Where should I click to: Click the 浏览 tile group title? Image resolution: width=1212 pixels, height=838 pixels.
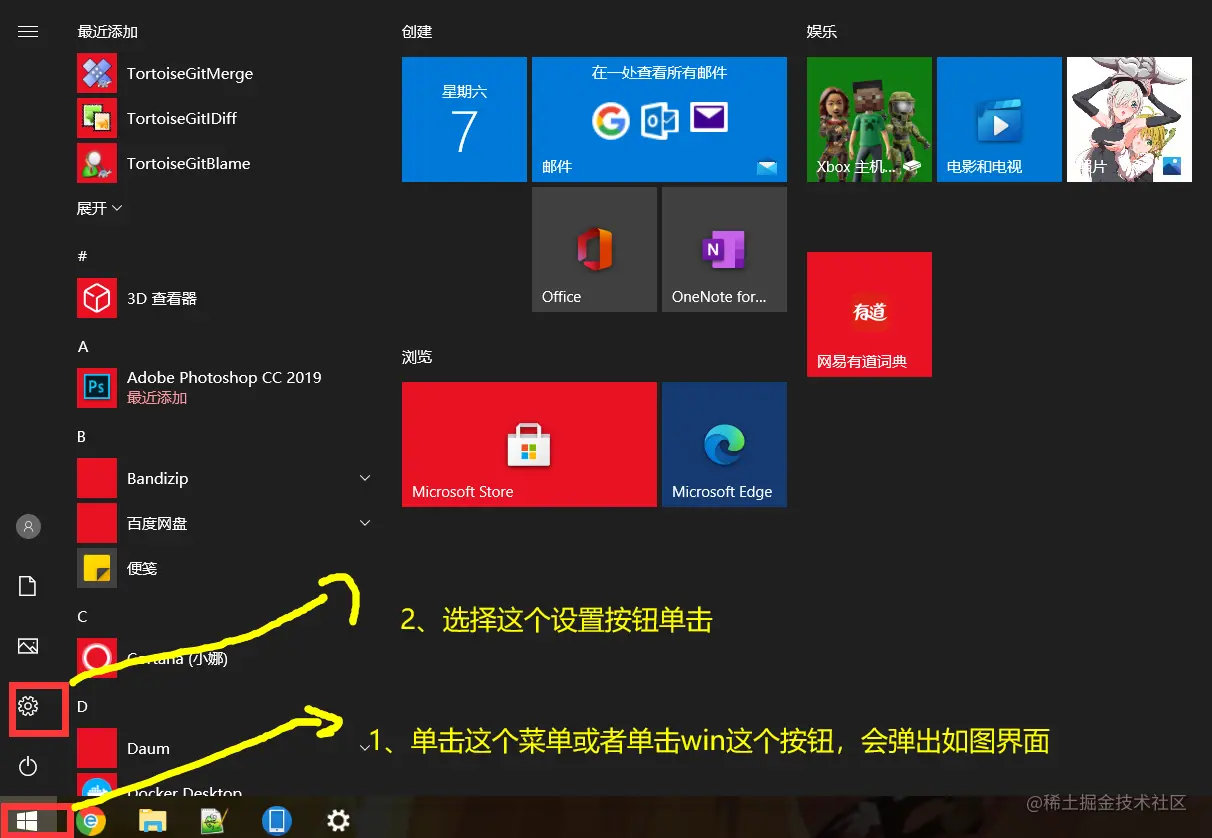tap(417, 357)
